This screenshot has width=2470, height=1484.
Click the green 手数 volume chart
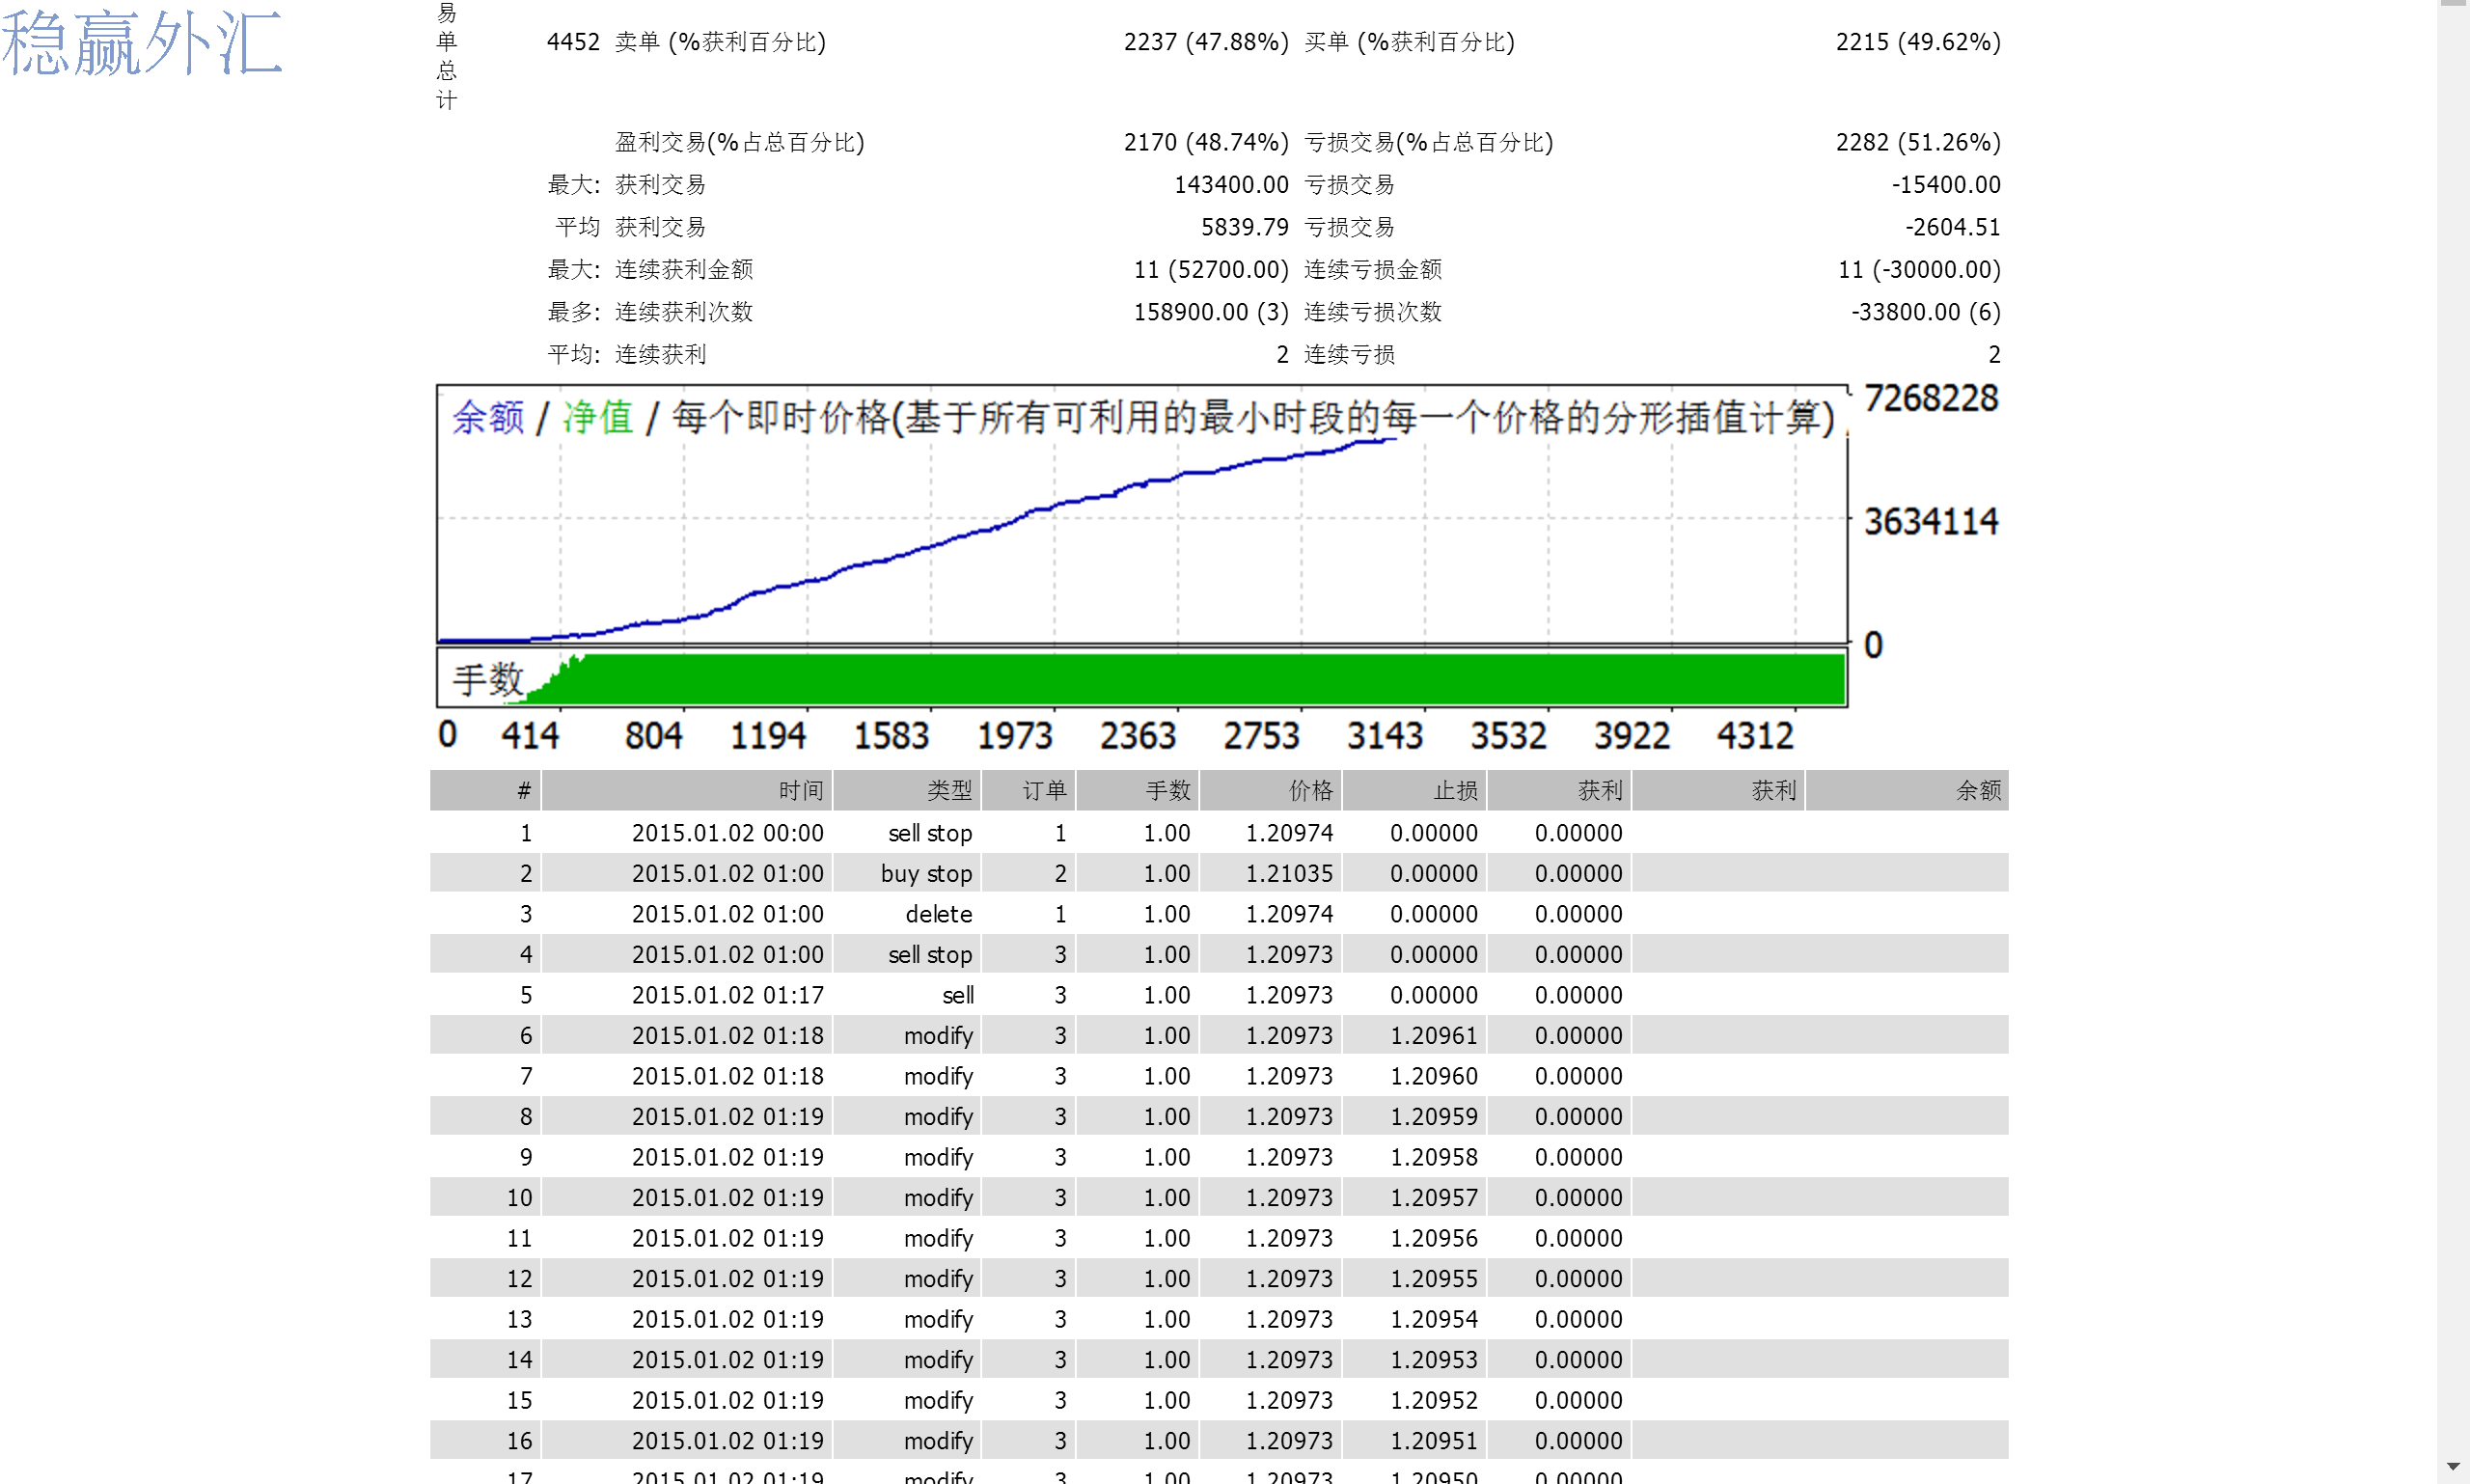click(1141, 678)
